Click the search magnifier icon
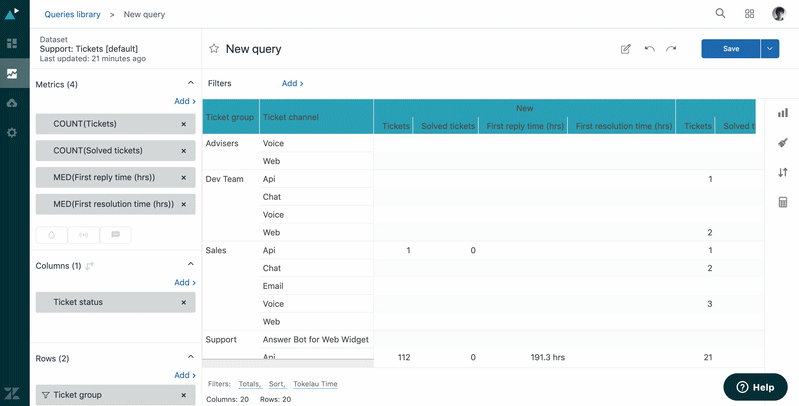799x406 pixels. click(x=720, y=14)
